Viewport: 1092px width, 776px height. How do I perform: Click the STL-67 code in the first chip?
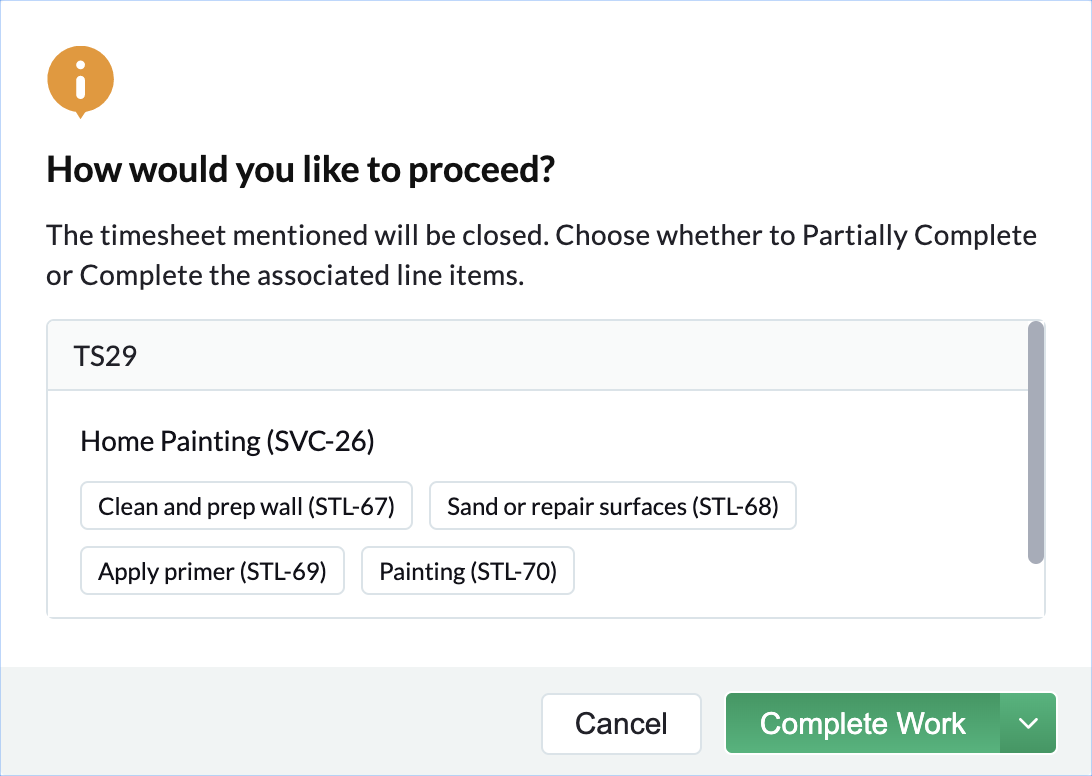point(352,507)
